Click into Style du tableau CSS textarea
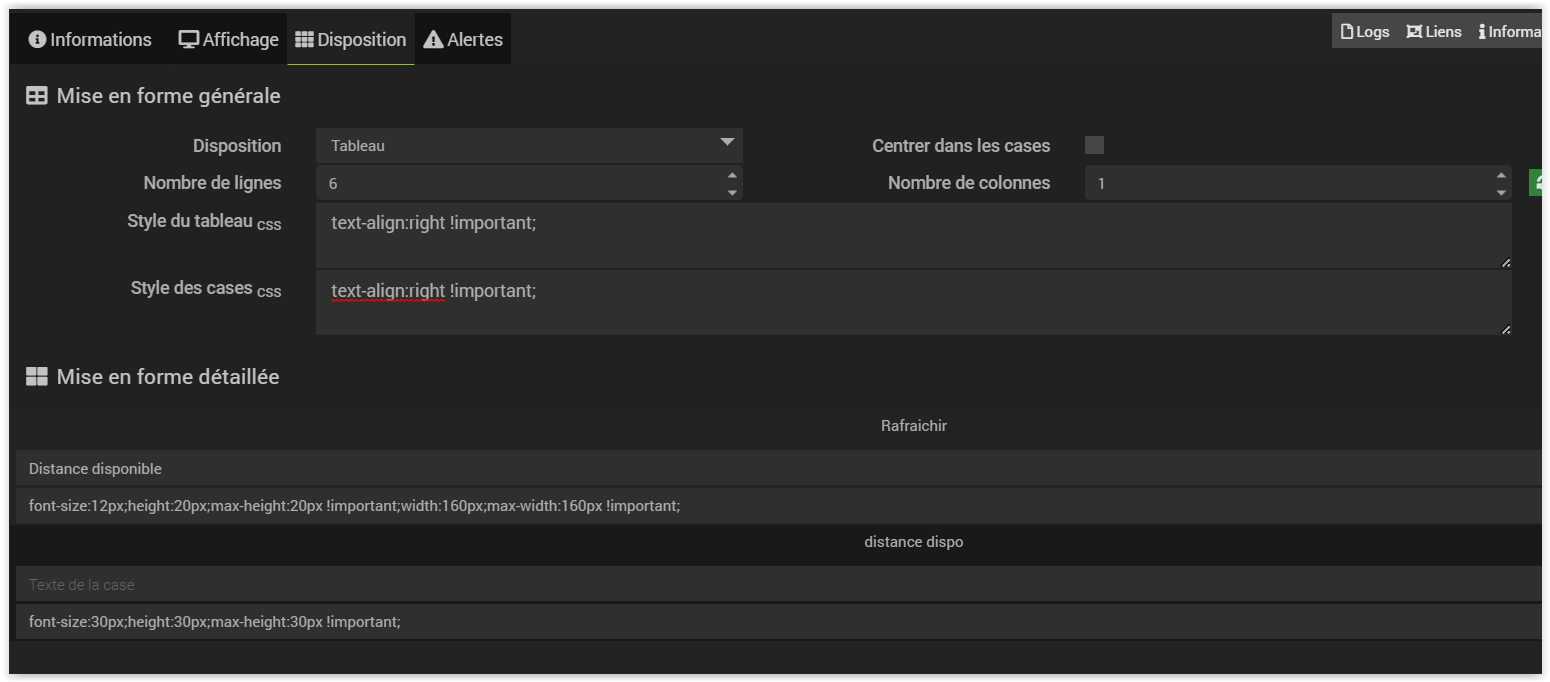This screenshot has width=1550, height=682. click(x=912, y=236)
